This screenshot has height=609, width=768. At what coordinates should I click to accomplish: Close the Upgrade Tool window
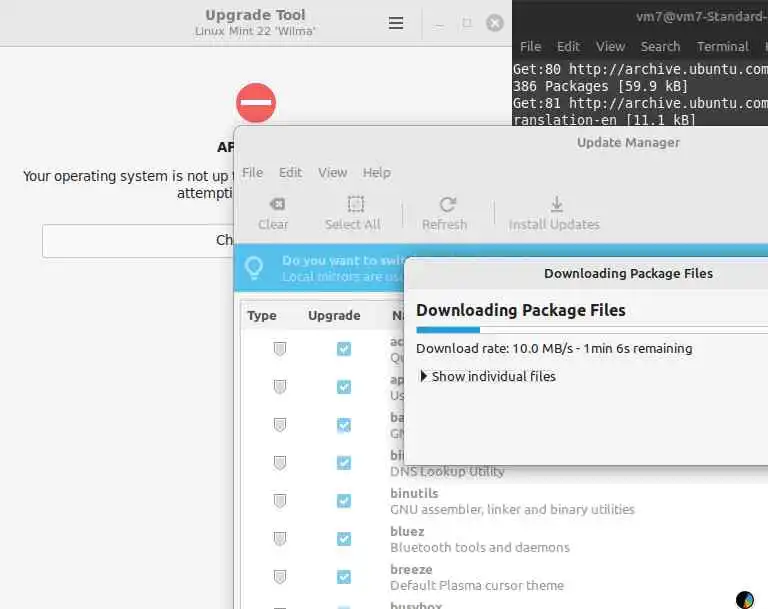tap(495, 23)
